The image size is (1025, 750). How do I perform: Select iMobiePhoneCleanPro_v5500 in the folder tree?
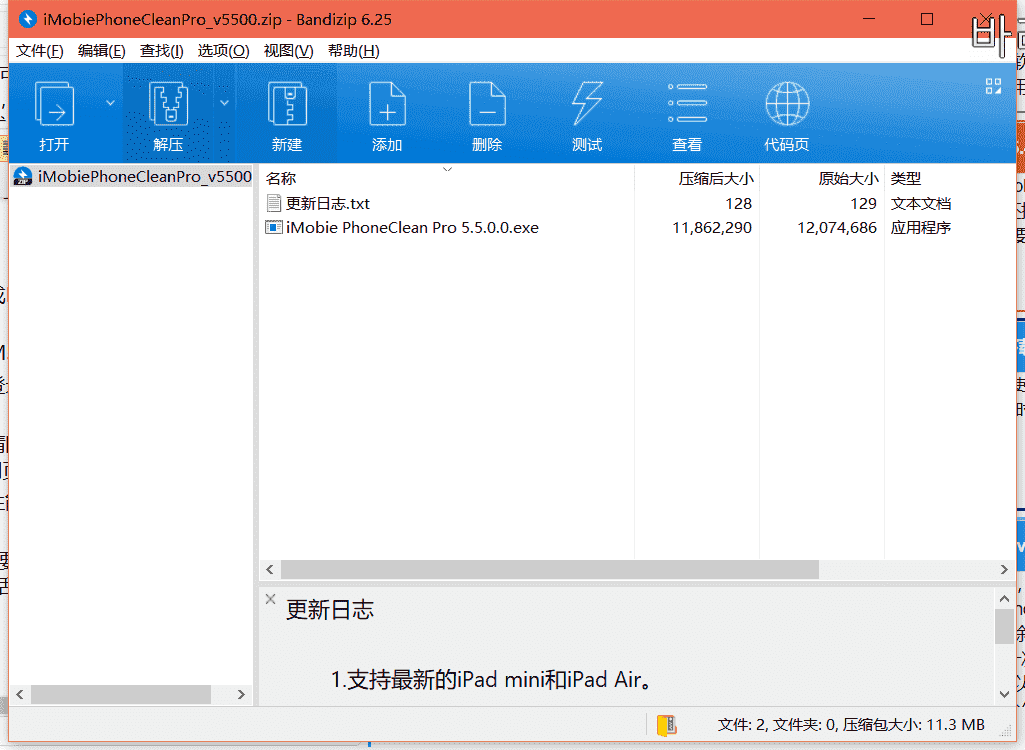click(144, 177)
